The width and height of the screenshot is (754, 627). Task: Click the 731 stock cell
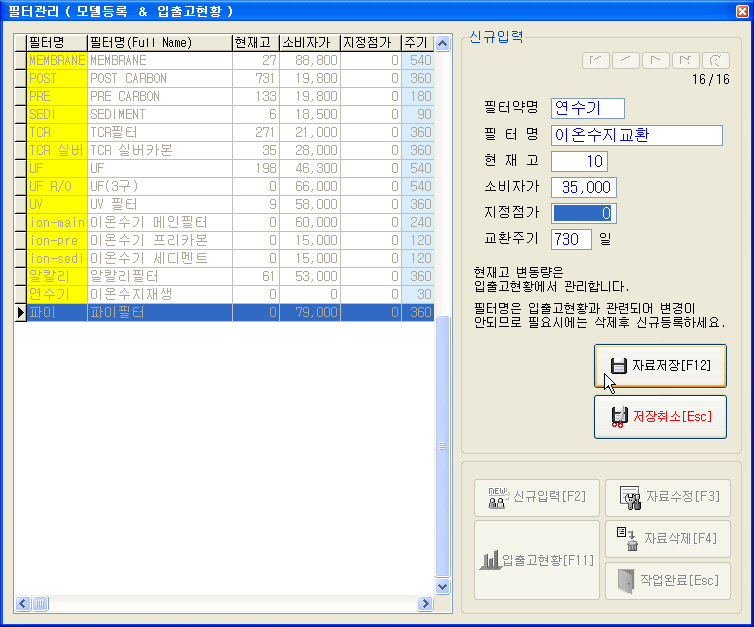[256, 78]
